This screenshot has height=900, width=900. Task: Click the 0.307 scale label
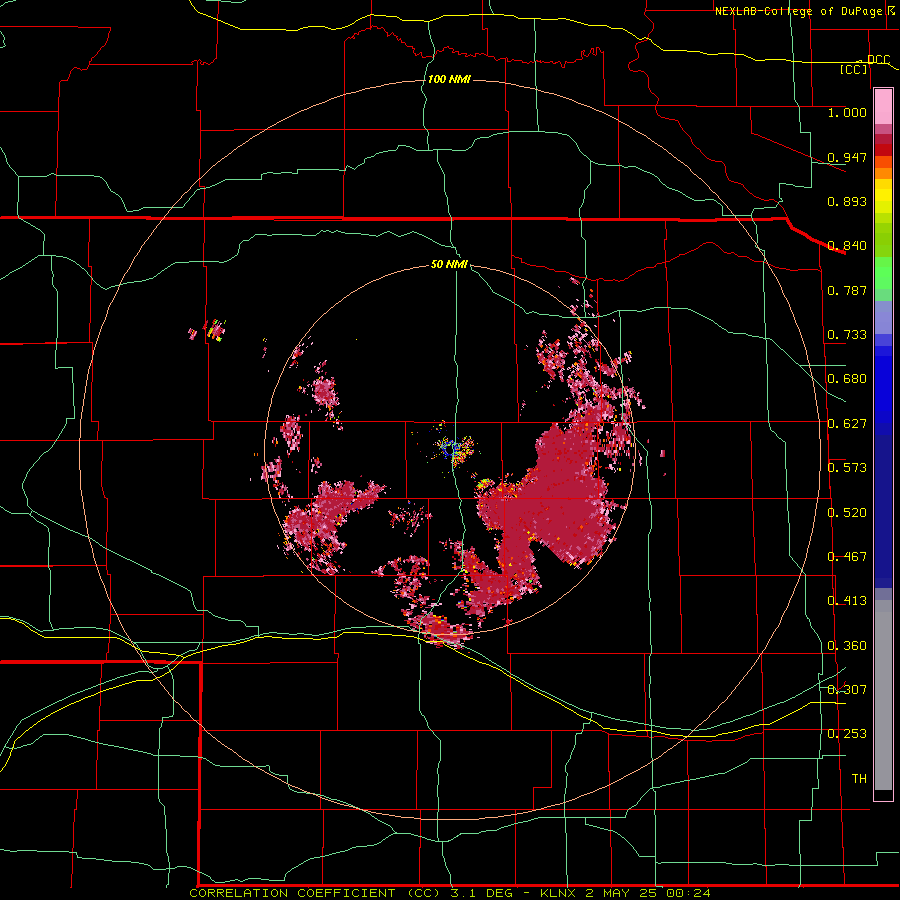847,690
